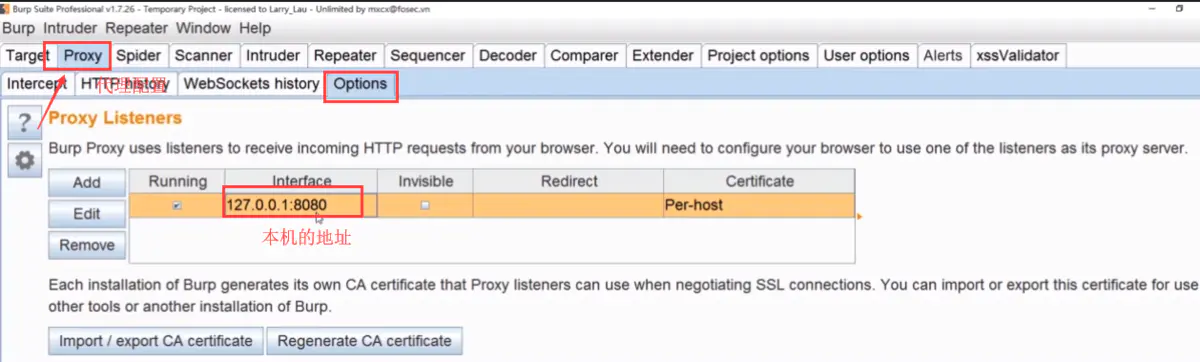Viewport: 1200px width, 362px height.
Task: Switch to the Target tab
Action: [27, 56]
